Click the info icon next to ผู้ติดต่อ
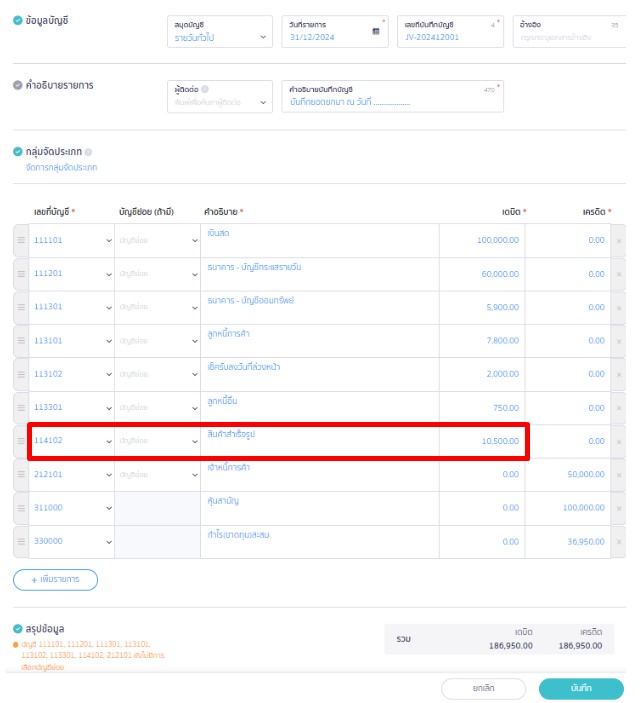 [x=205, y=89]
